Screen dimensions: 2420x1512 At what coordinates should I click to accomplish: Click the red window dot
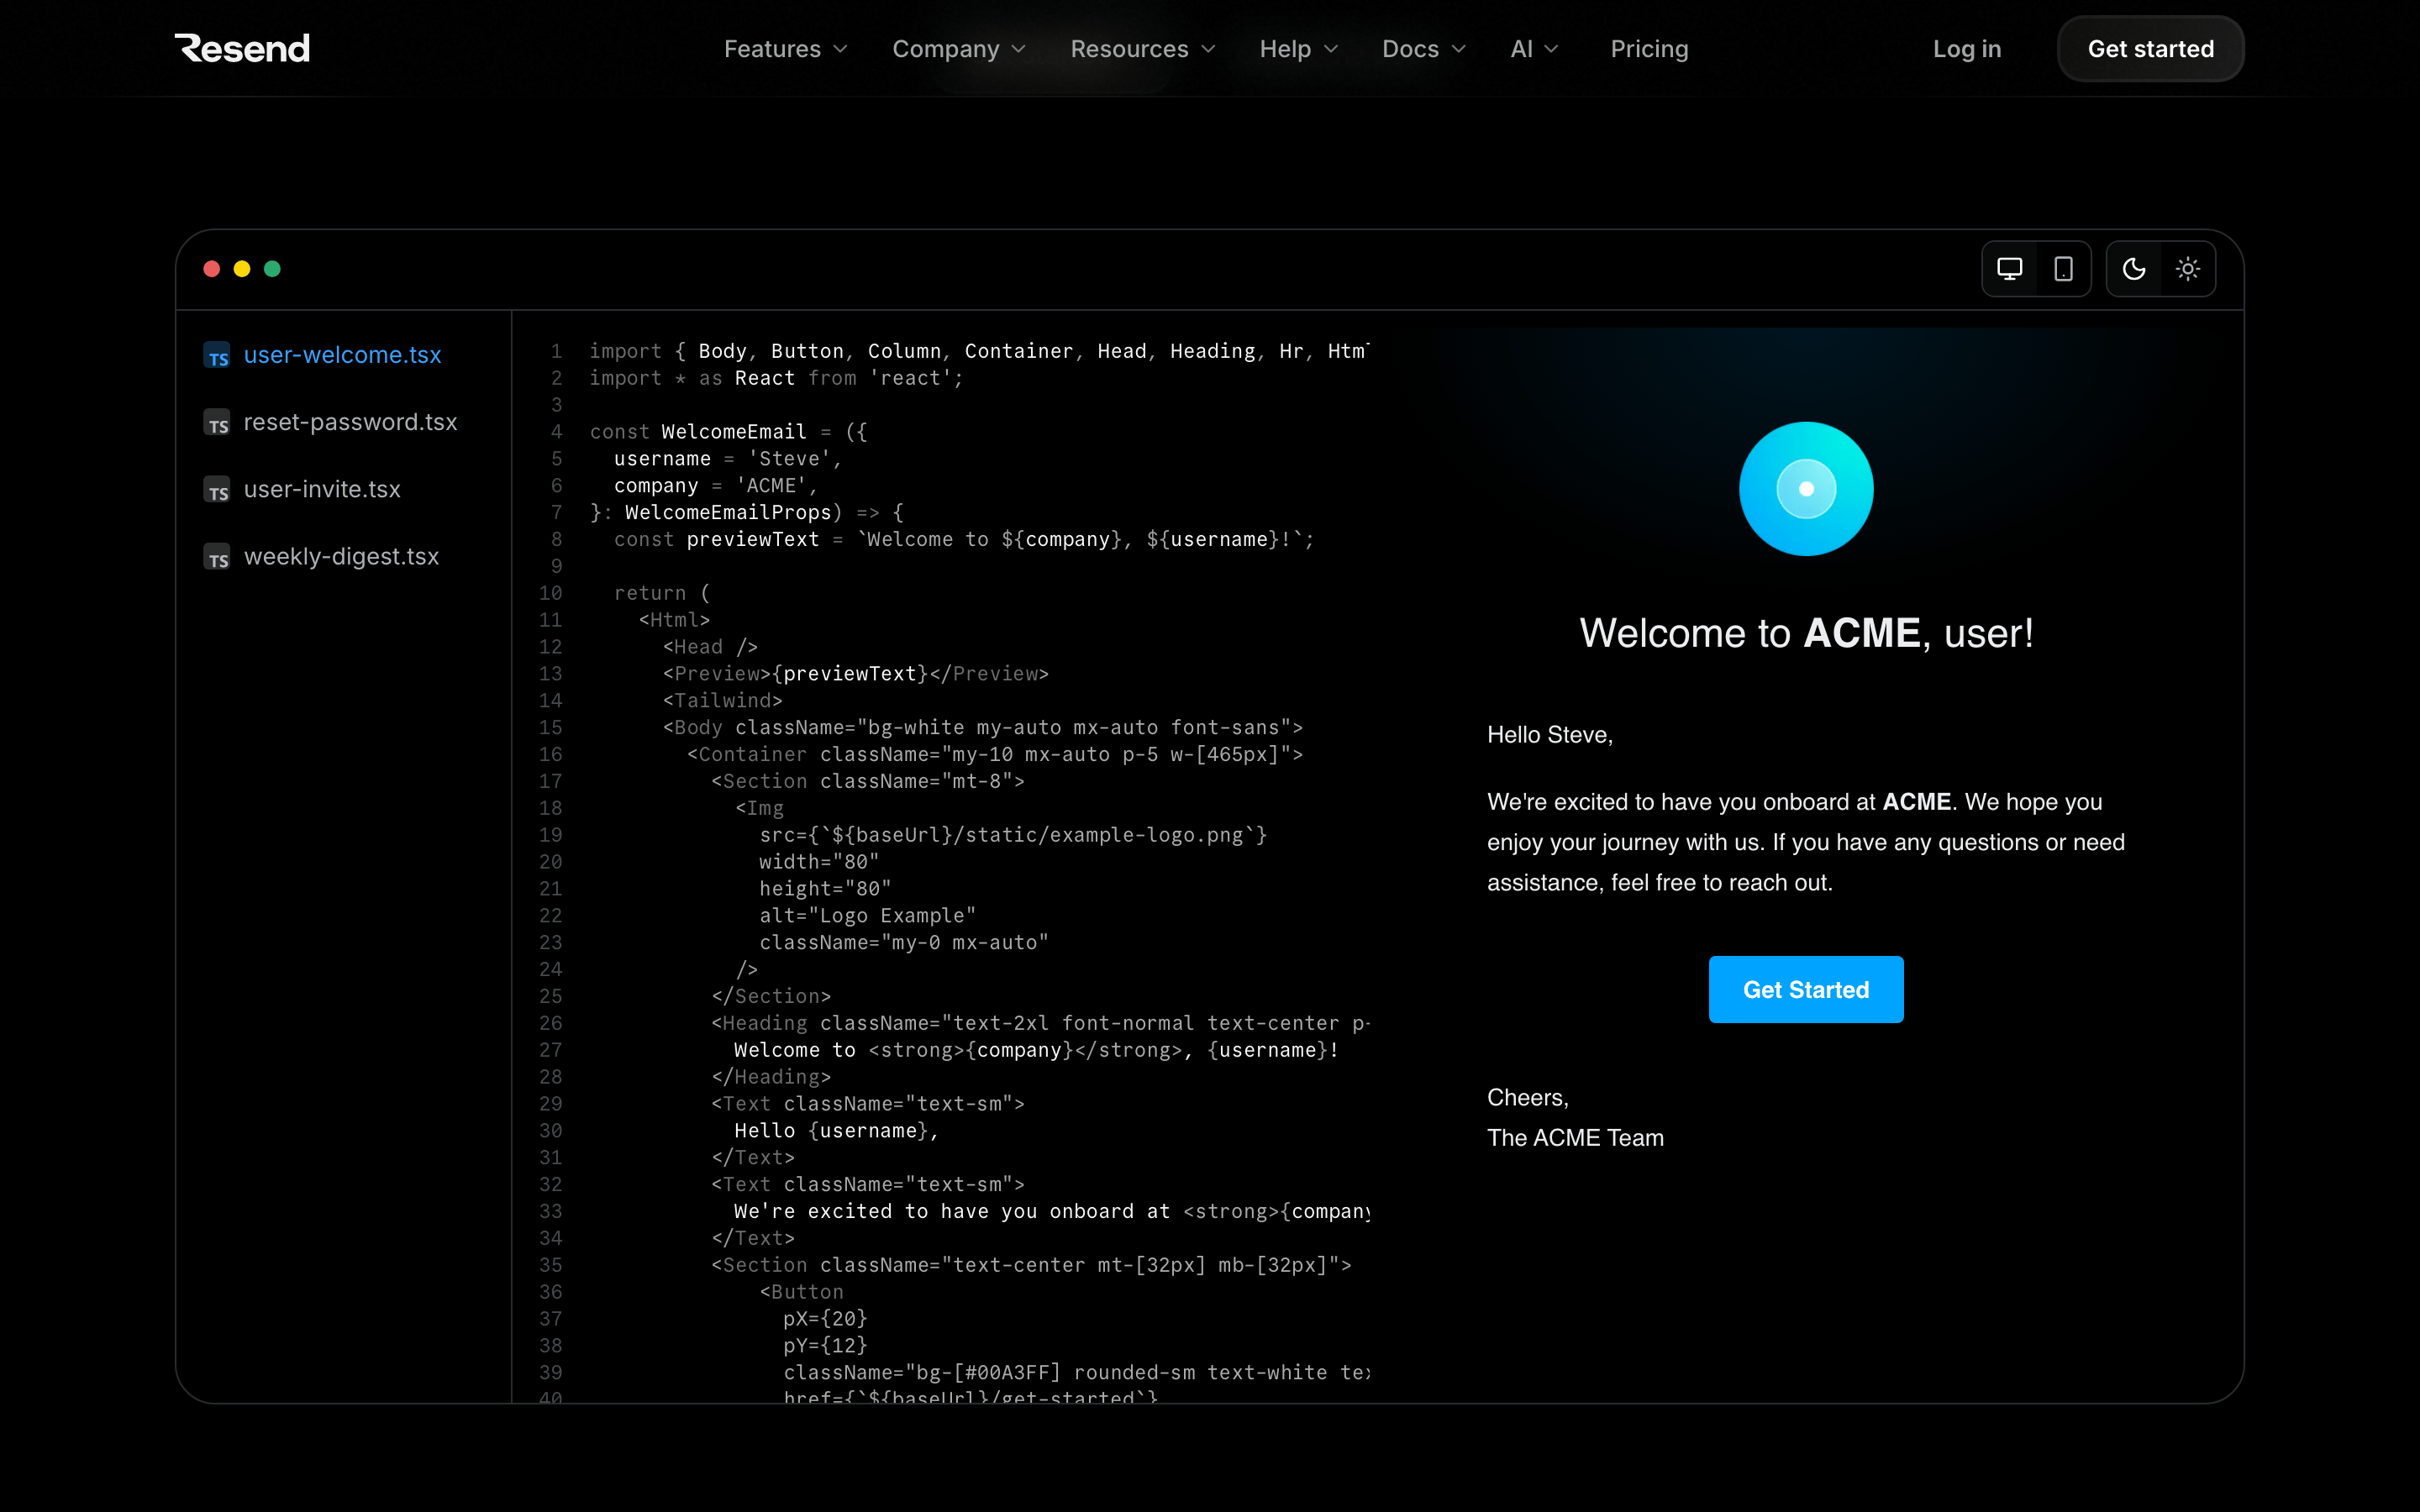coord(212,269)
